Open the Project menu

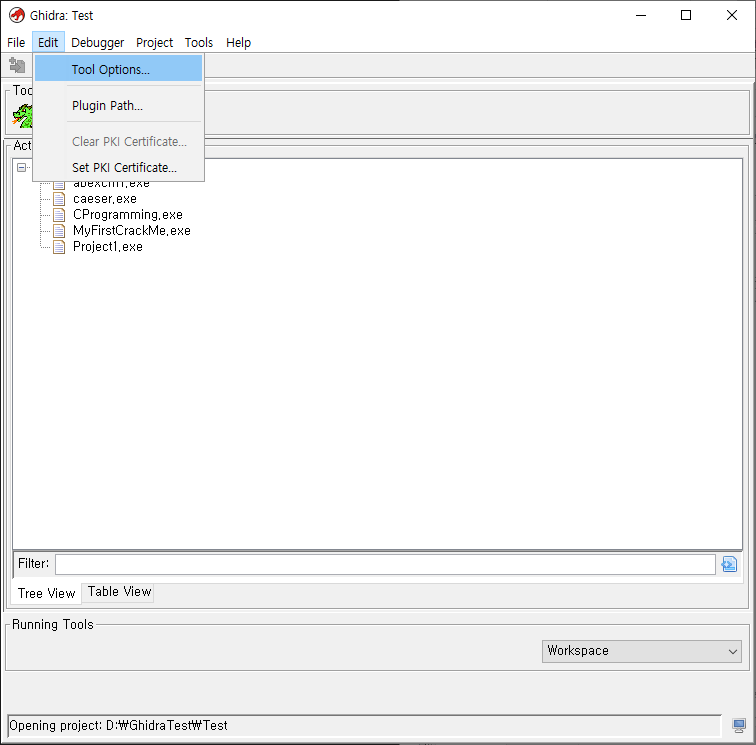tap(154, 42)
